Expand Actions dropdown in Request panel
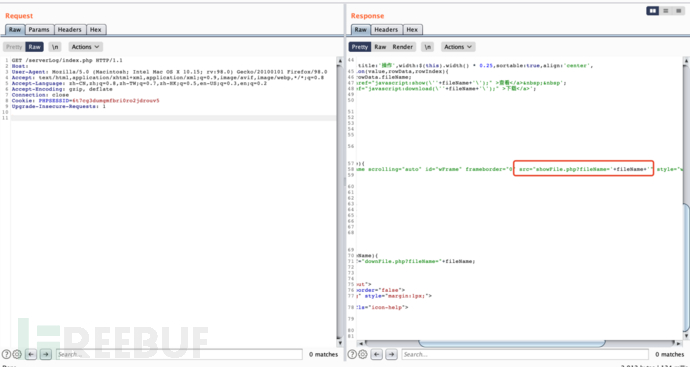 point(85,47)
